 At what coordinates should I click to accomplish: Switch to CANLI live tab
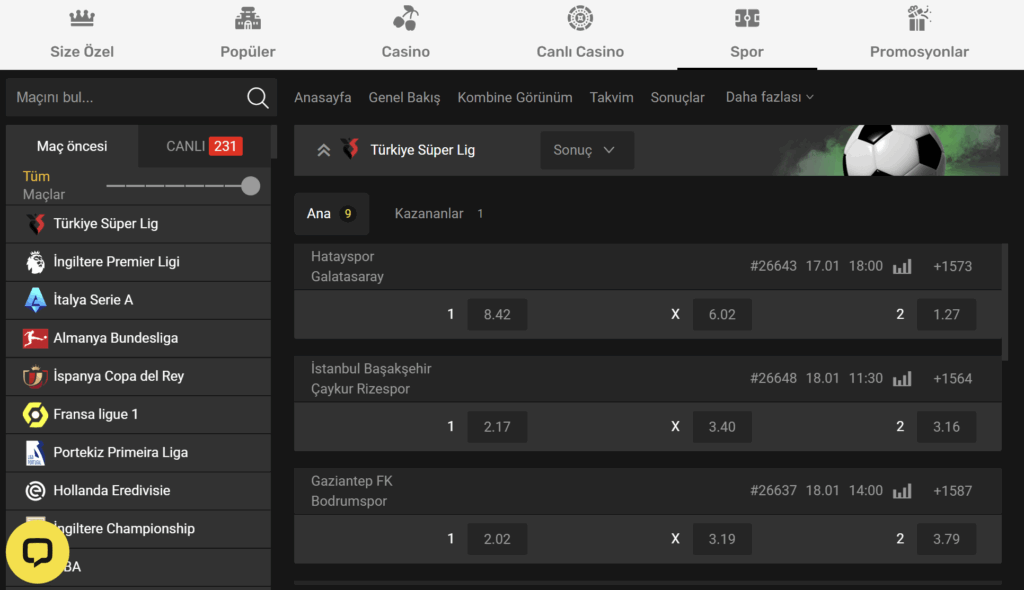coord(204,146)
